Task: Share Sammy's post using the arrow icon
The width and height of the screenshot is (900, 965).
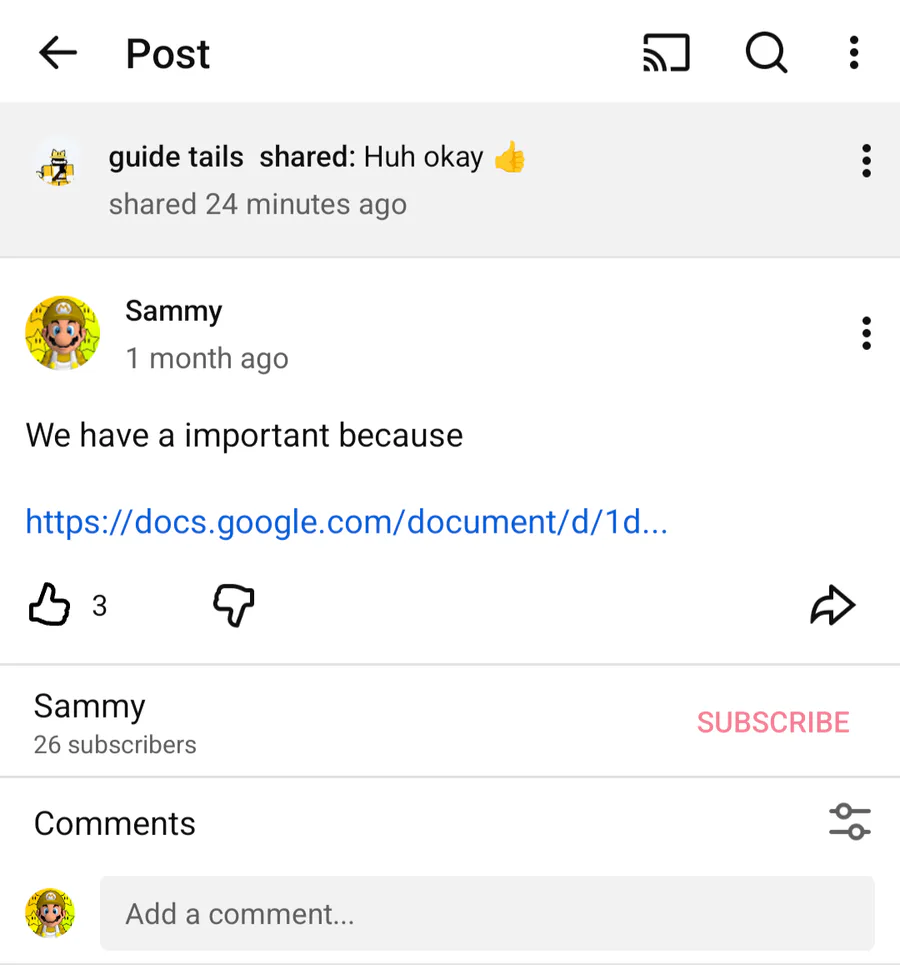Action: pos(832,606)
